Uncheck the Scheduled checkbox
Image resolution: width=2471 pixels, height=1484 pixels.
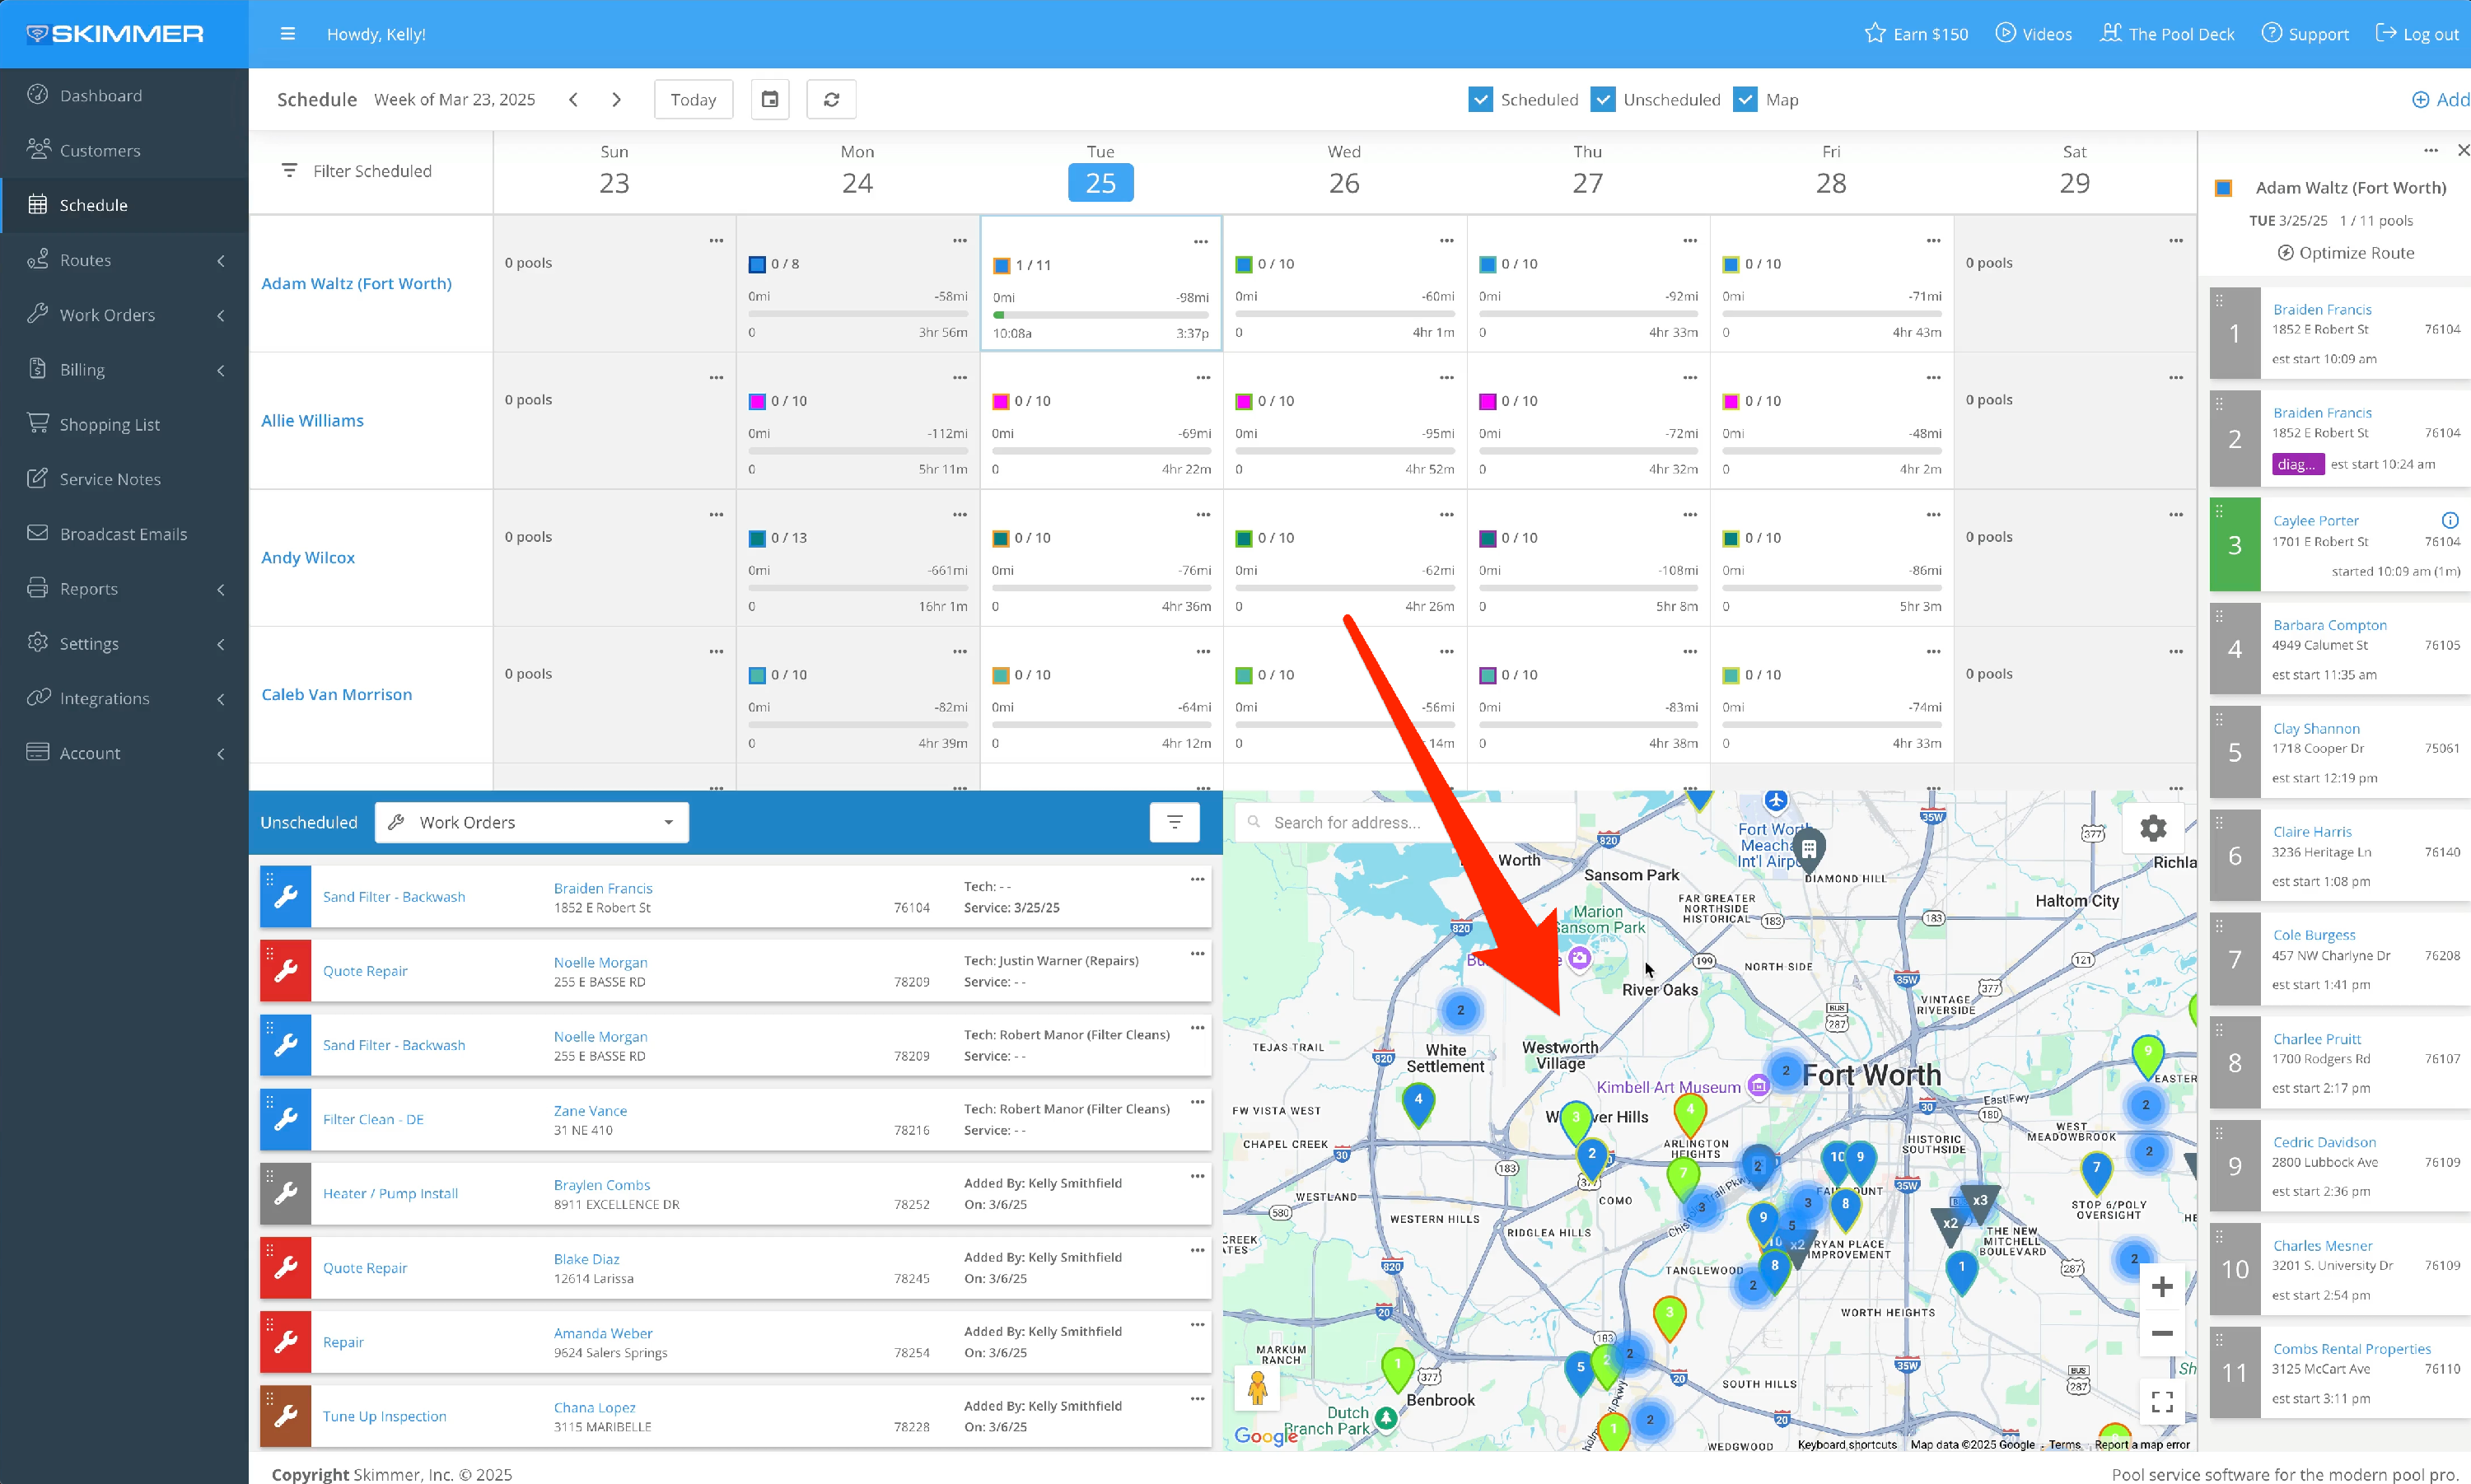pos(1480,99)
